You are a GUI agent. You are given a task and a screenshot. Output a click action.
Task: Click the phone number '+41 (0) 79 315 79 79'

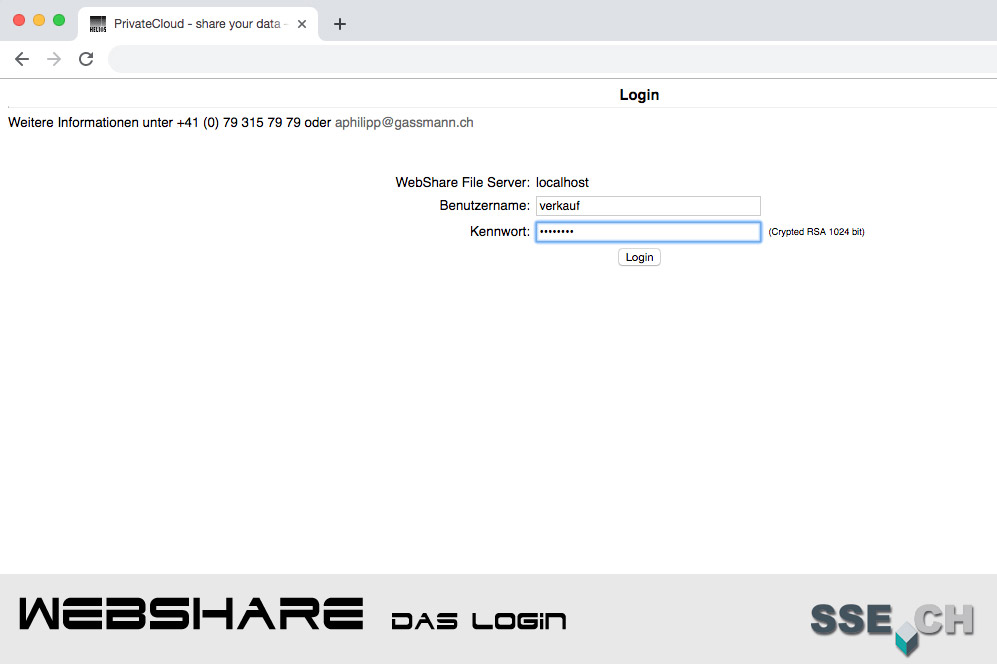[238, 123]
